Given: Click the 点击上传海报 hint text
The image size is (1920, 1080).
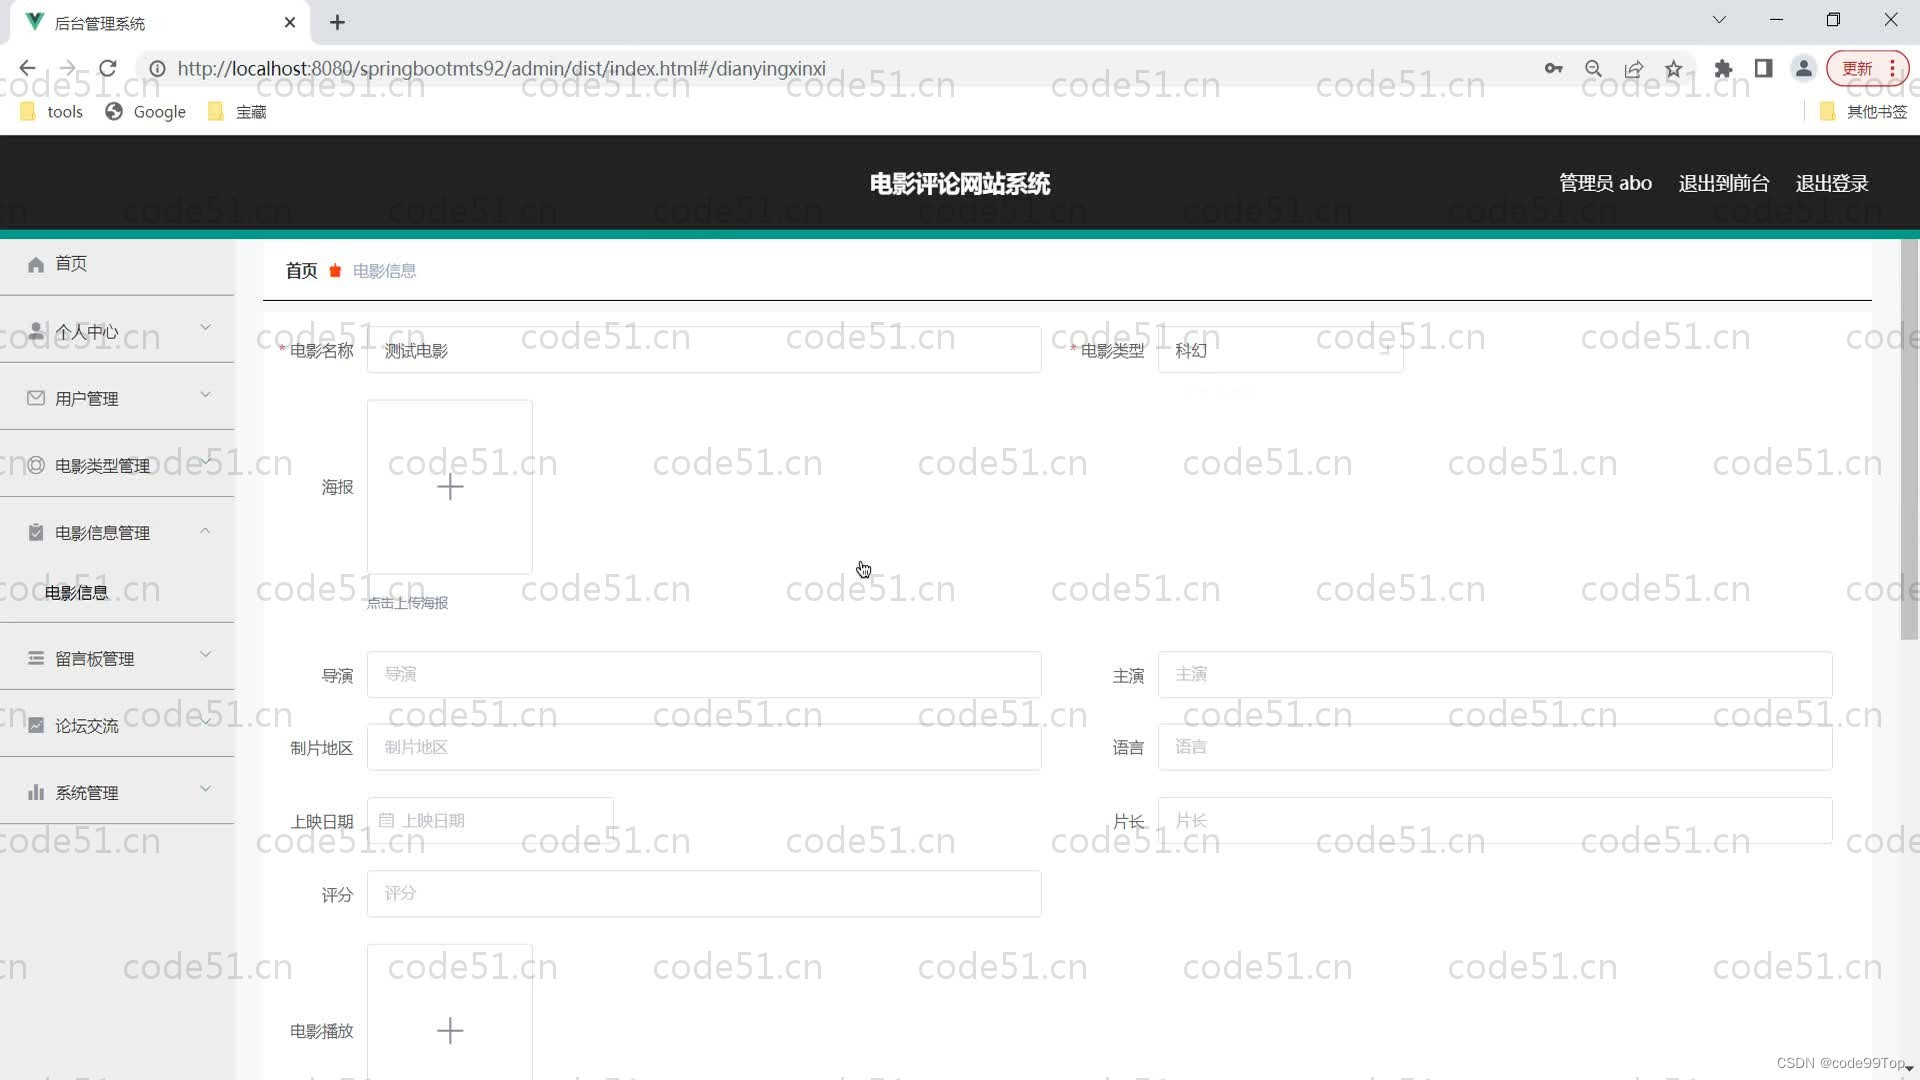Looking at the screenshot, I should point(407,603).
